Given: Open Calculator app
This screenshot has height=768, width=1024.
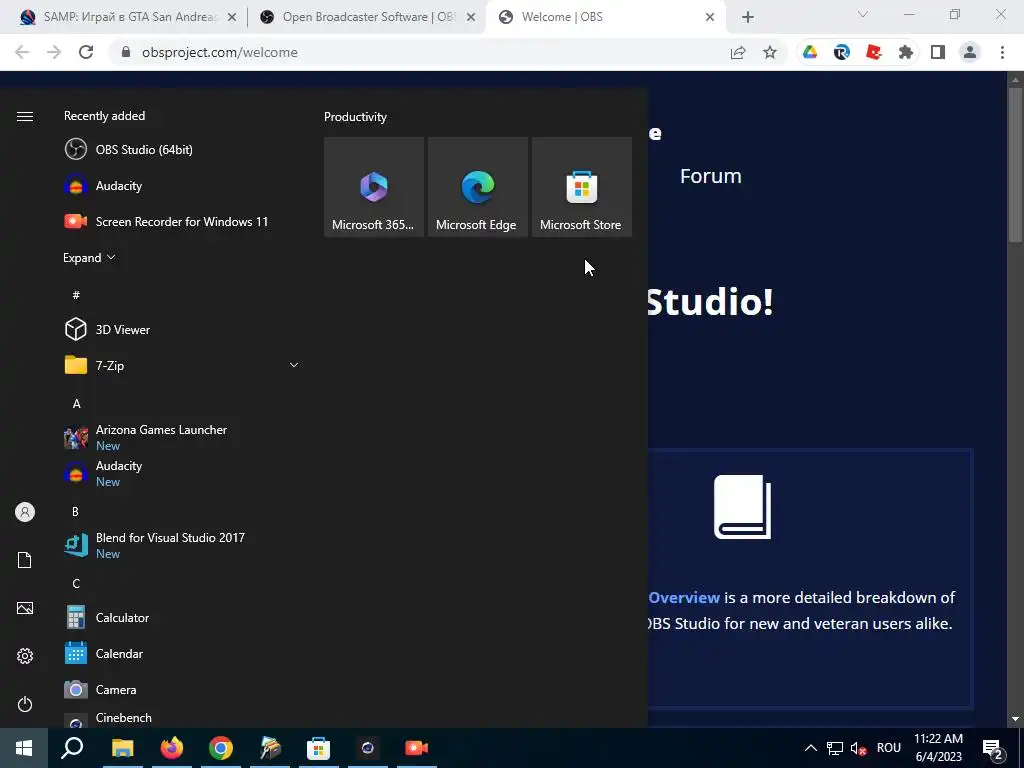Looking at the screenshot, I should pyautogui.click(x=182, y=617).
